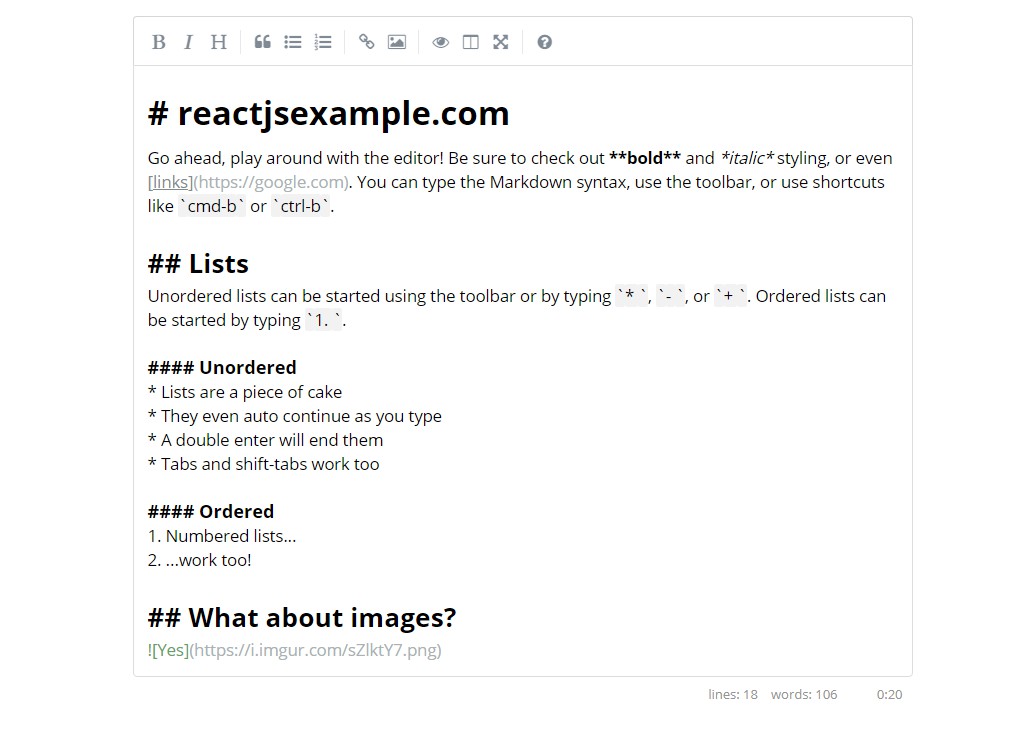Image resolution: width=1022 pixels, height=731 pixels.
Task: Create an unordered list from the toolbar
Action: [292, 42]
